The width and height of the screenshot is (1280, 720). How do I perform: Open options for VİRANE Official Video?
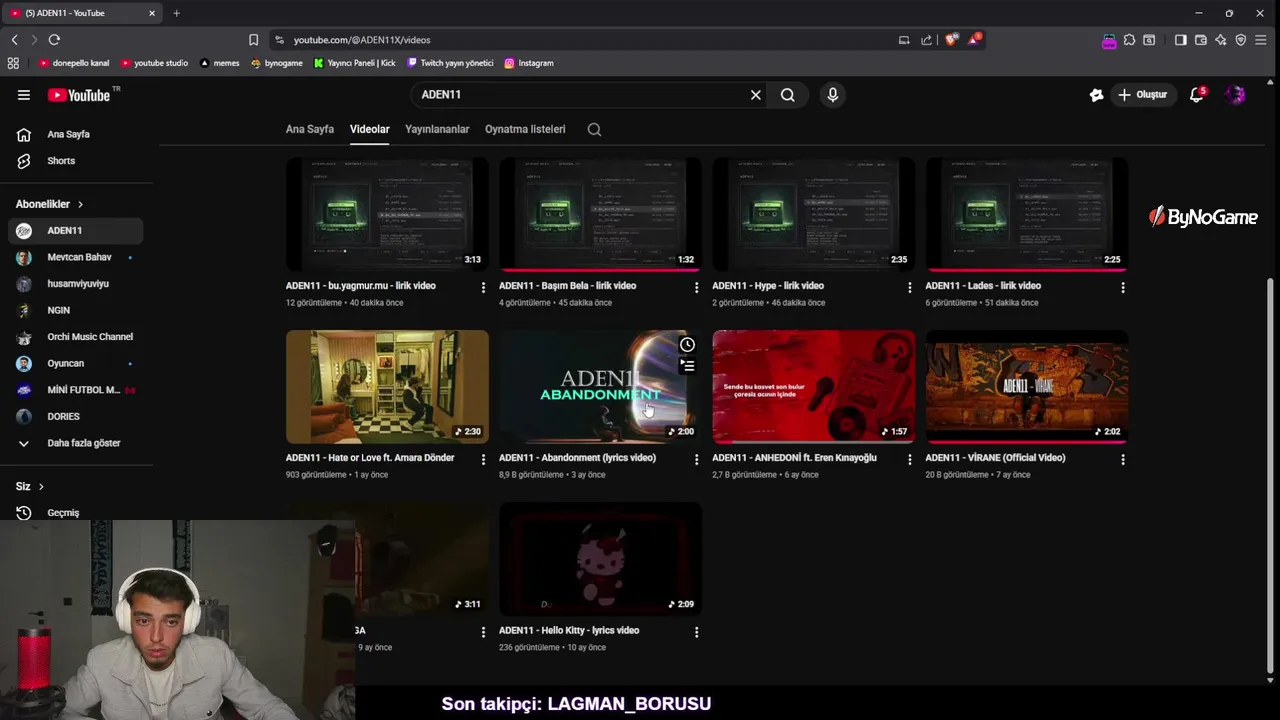1122,460
